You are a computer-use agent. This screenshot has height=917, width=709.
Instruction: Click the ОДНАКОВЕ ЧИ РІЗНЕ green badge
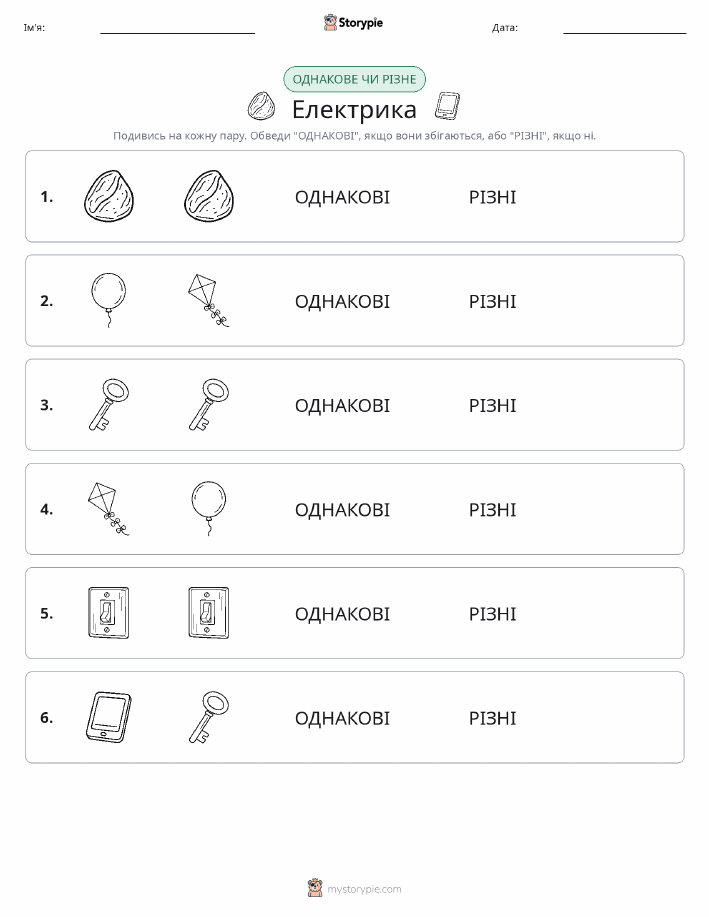click(354, 79)
